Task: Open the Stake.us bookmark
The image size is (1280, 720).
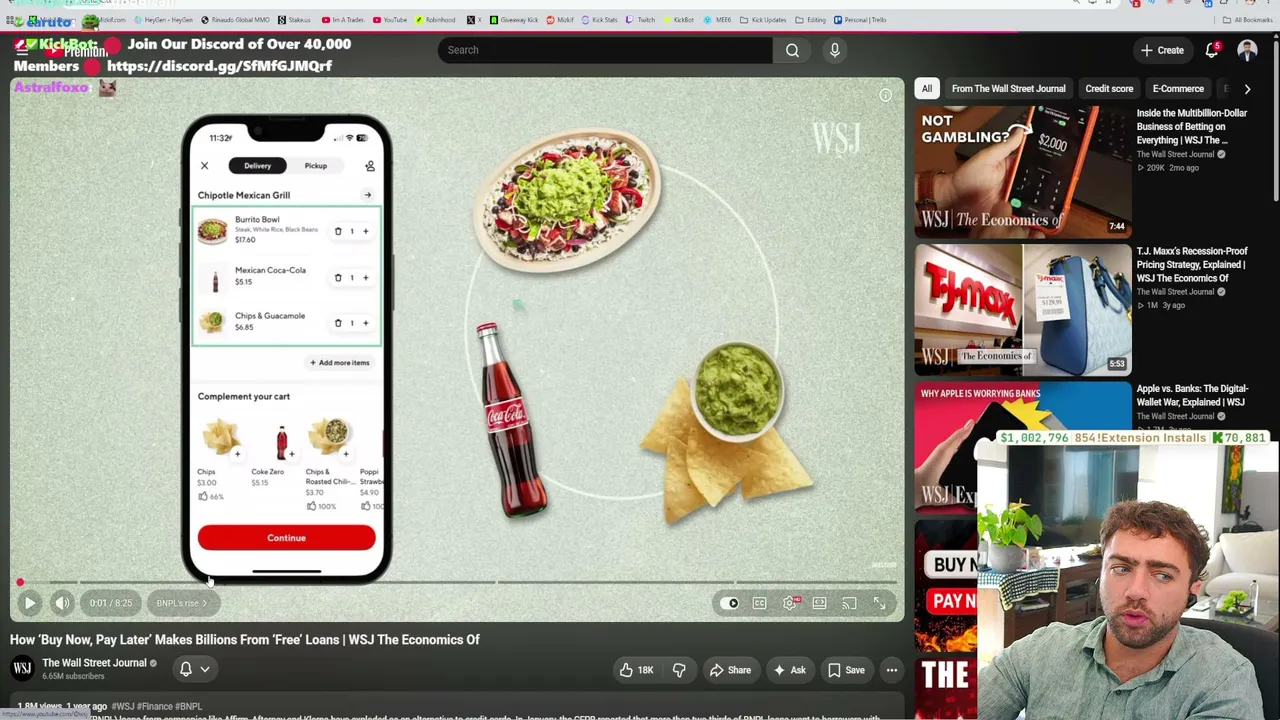Action: point(294,20)
